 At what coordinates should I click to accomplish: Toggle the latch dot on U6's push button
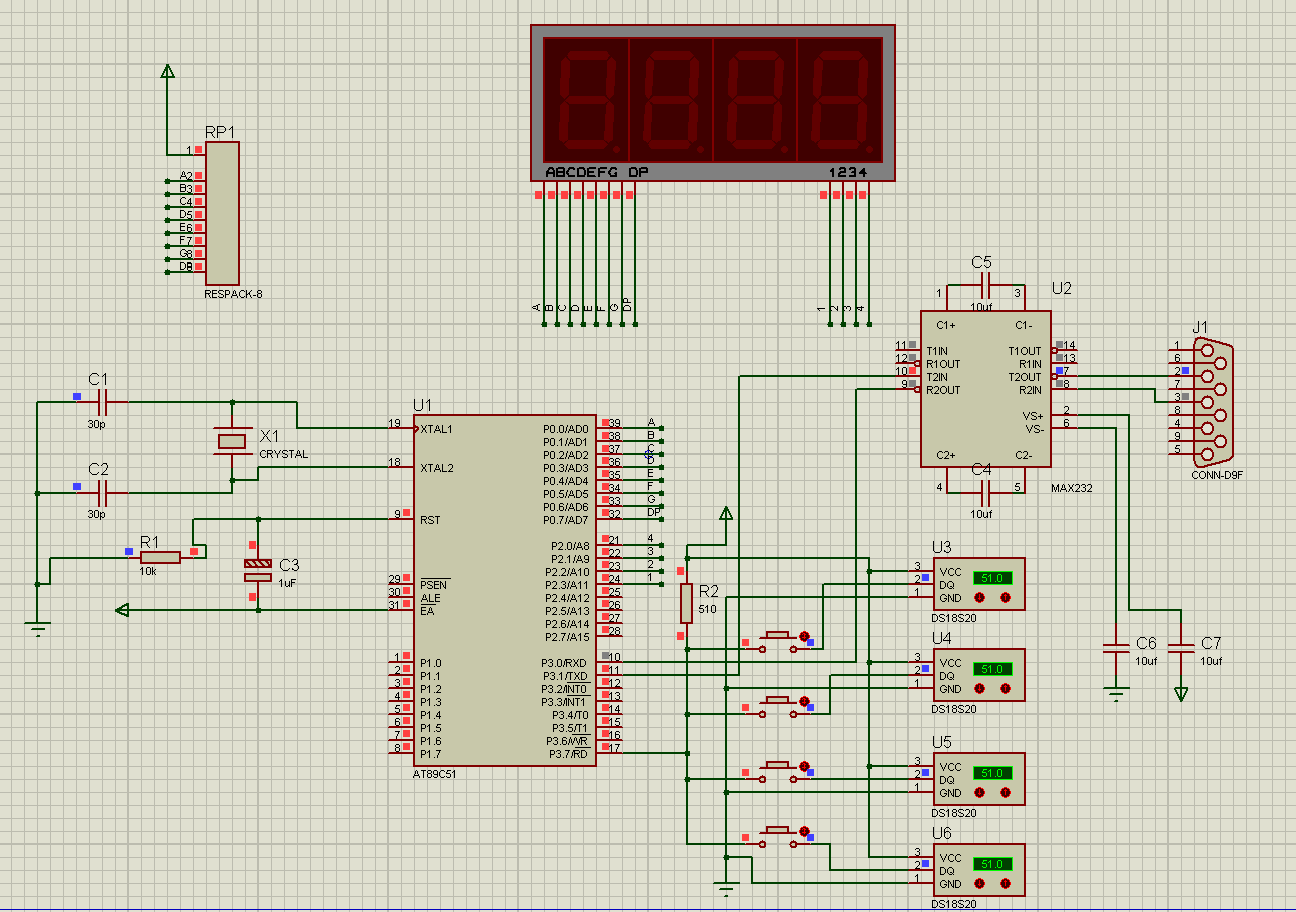[804, 830]
